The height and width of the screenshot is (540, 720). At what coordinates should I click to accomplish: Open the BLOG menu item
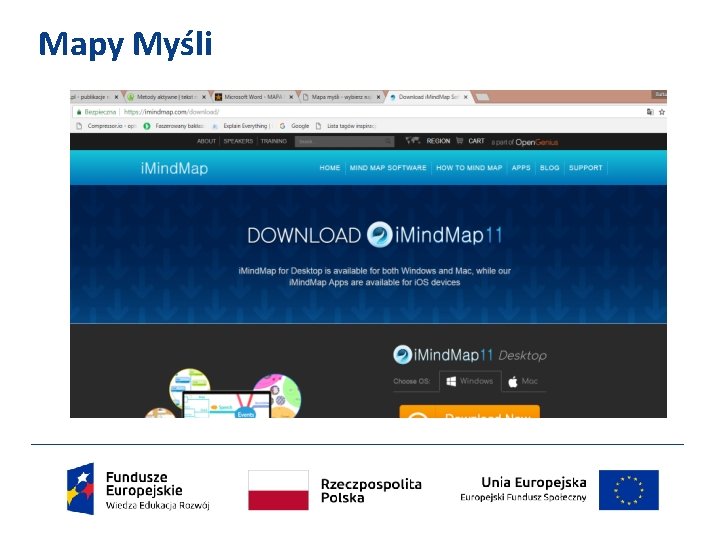pos(550,168)
